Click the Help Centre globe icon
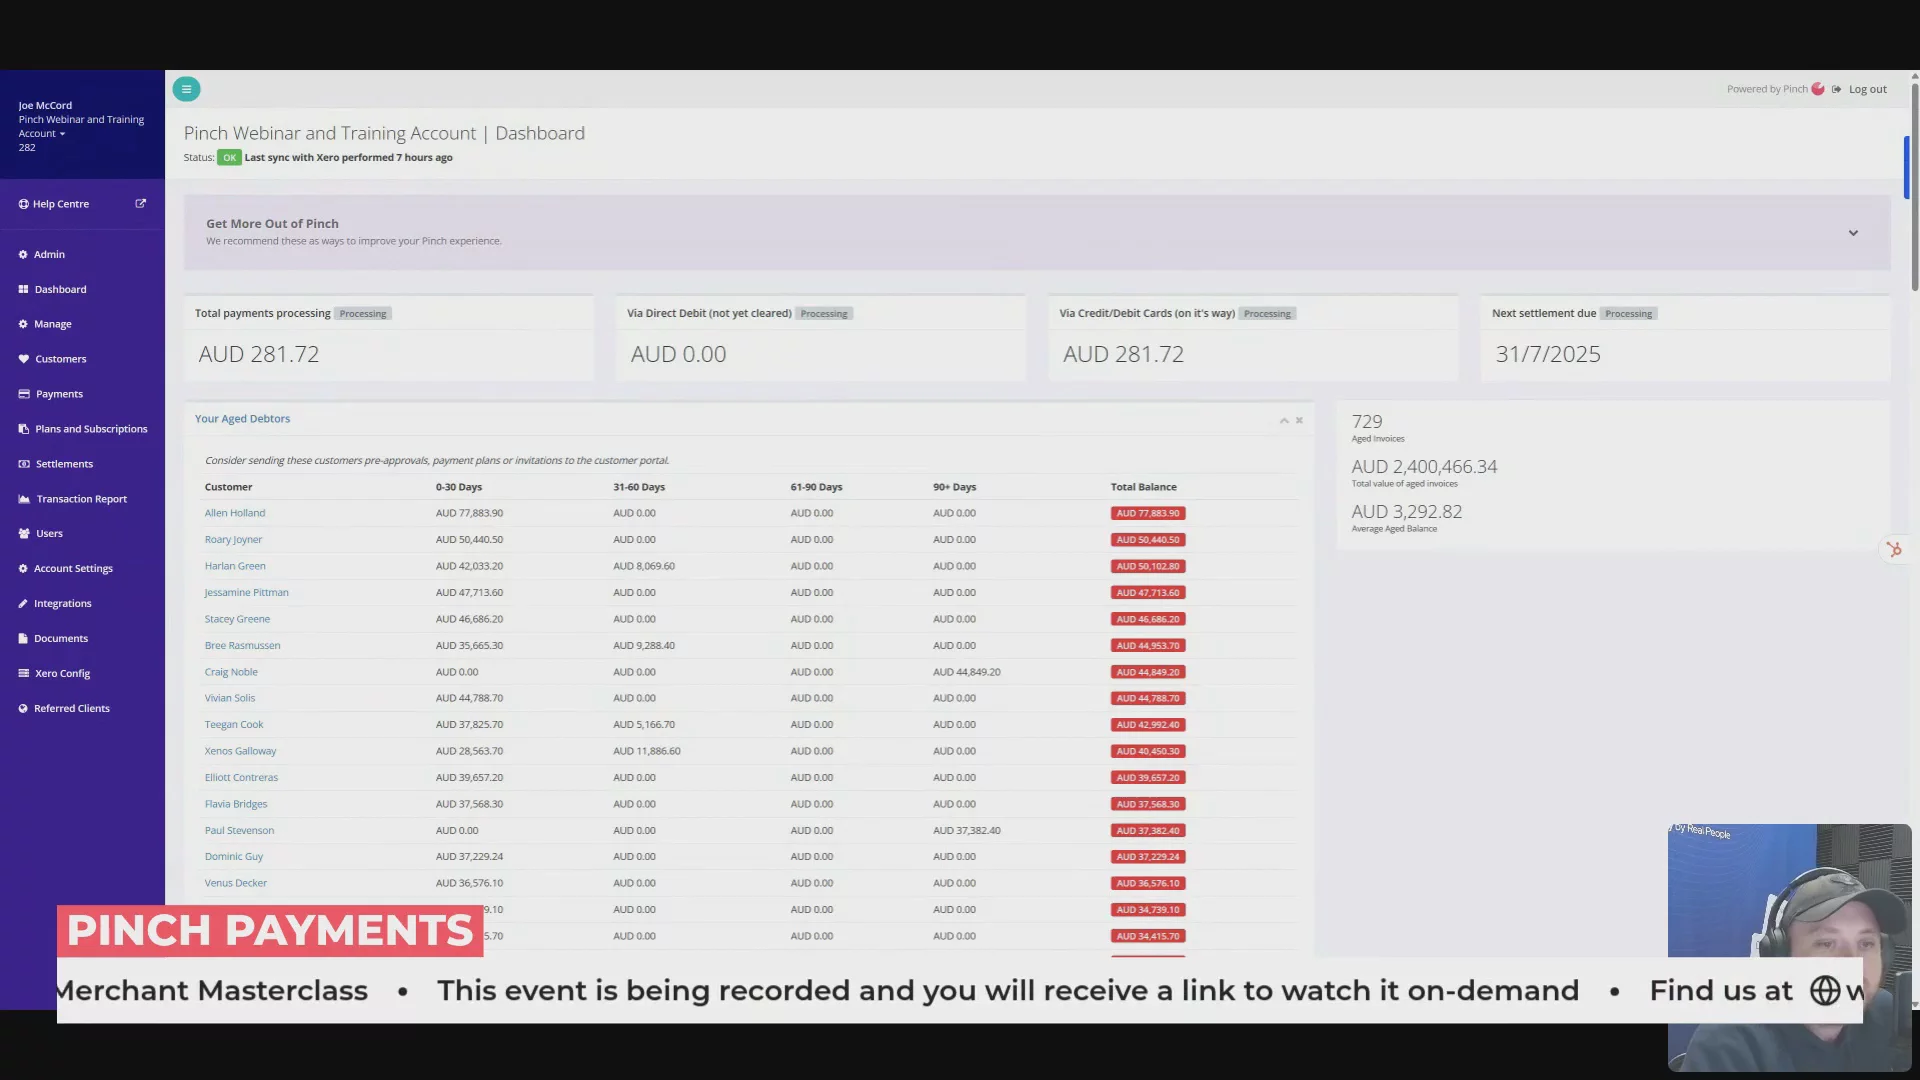Viewport: 1920px width, 1080px height. (23, 204)
